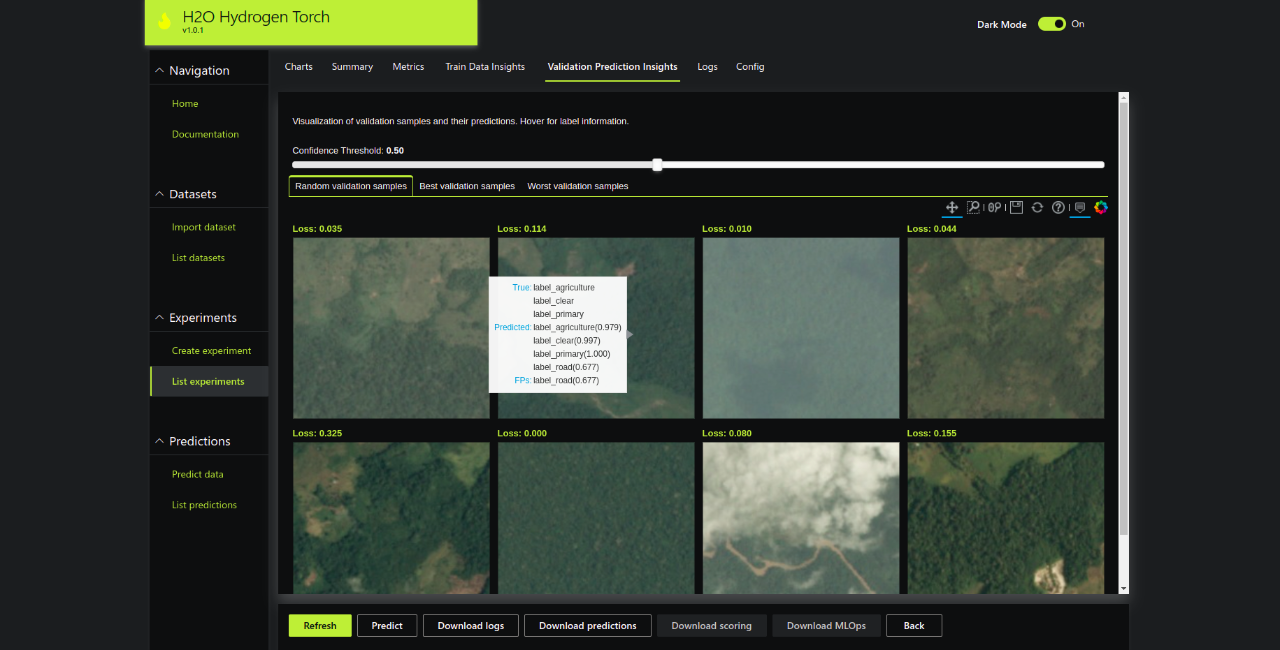Screen dimensions: 1280x650
Task: Open the plot help icon
Action: 1058,207
